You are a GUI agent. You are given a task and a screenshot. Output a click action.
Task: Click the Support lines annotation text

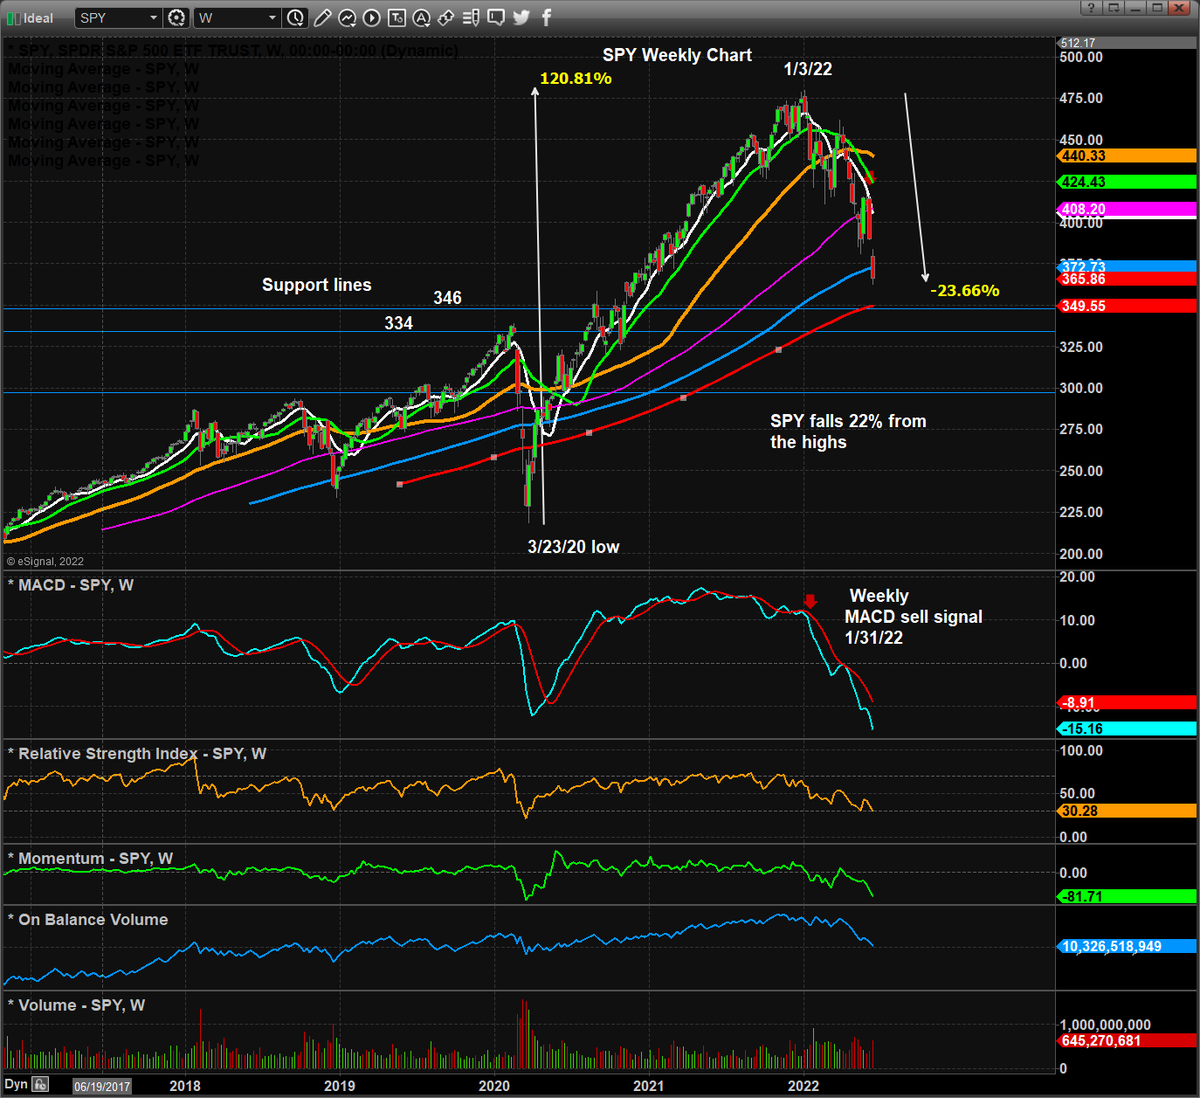pyautogui.click(x=317, y=285)
